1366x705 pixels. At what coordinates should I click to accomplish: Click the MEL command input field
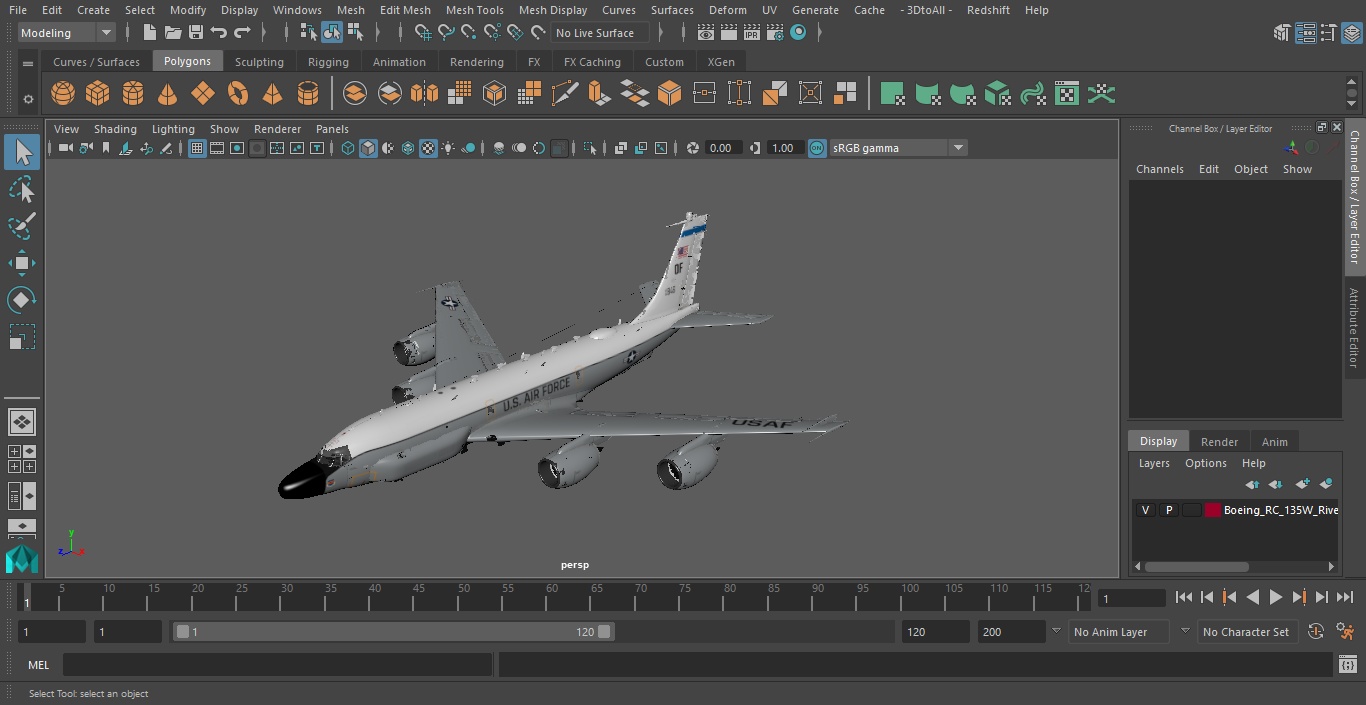pos(277,665)
